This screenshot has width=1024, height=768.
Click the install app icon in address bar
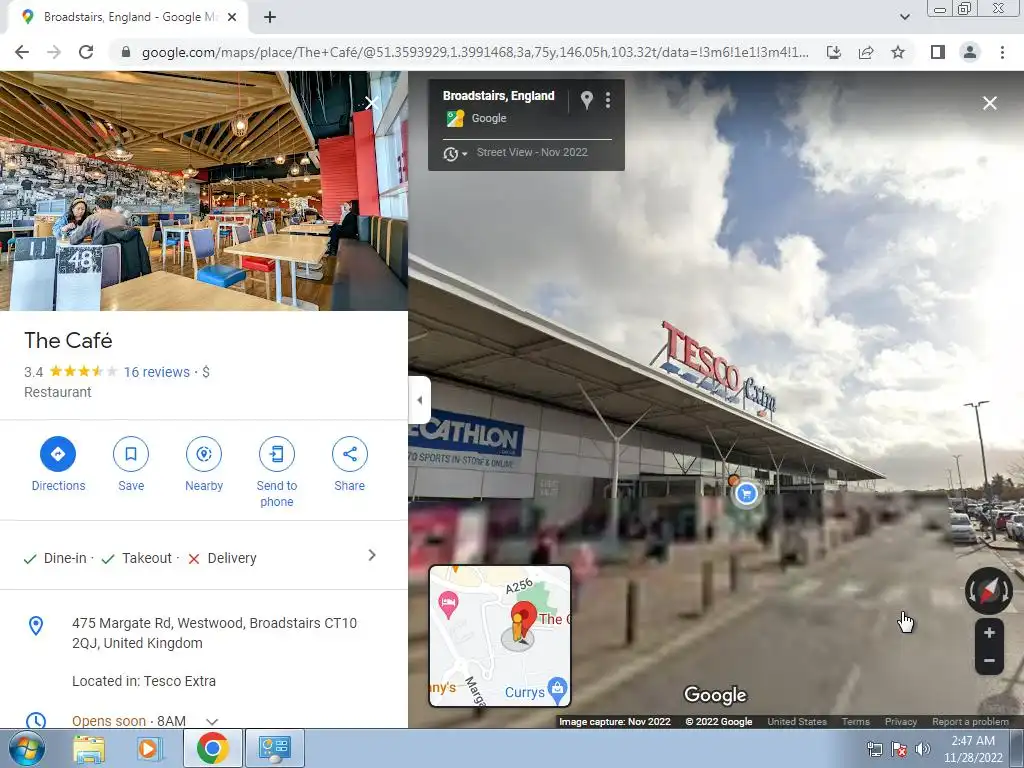pyautogui.click(x=834, y=52)
